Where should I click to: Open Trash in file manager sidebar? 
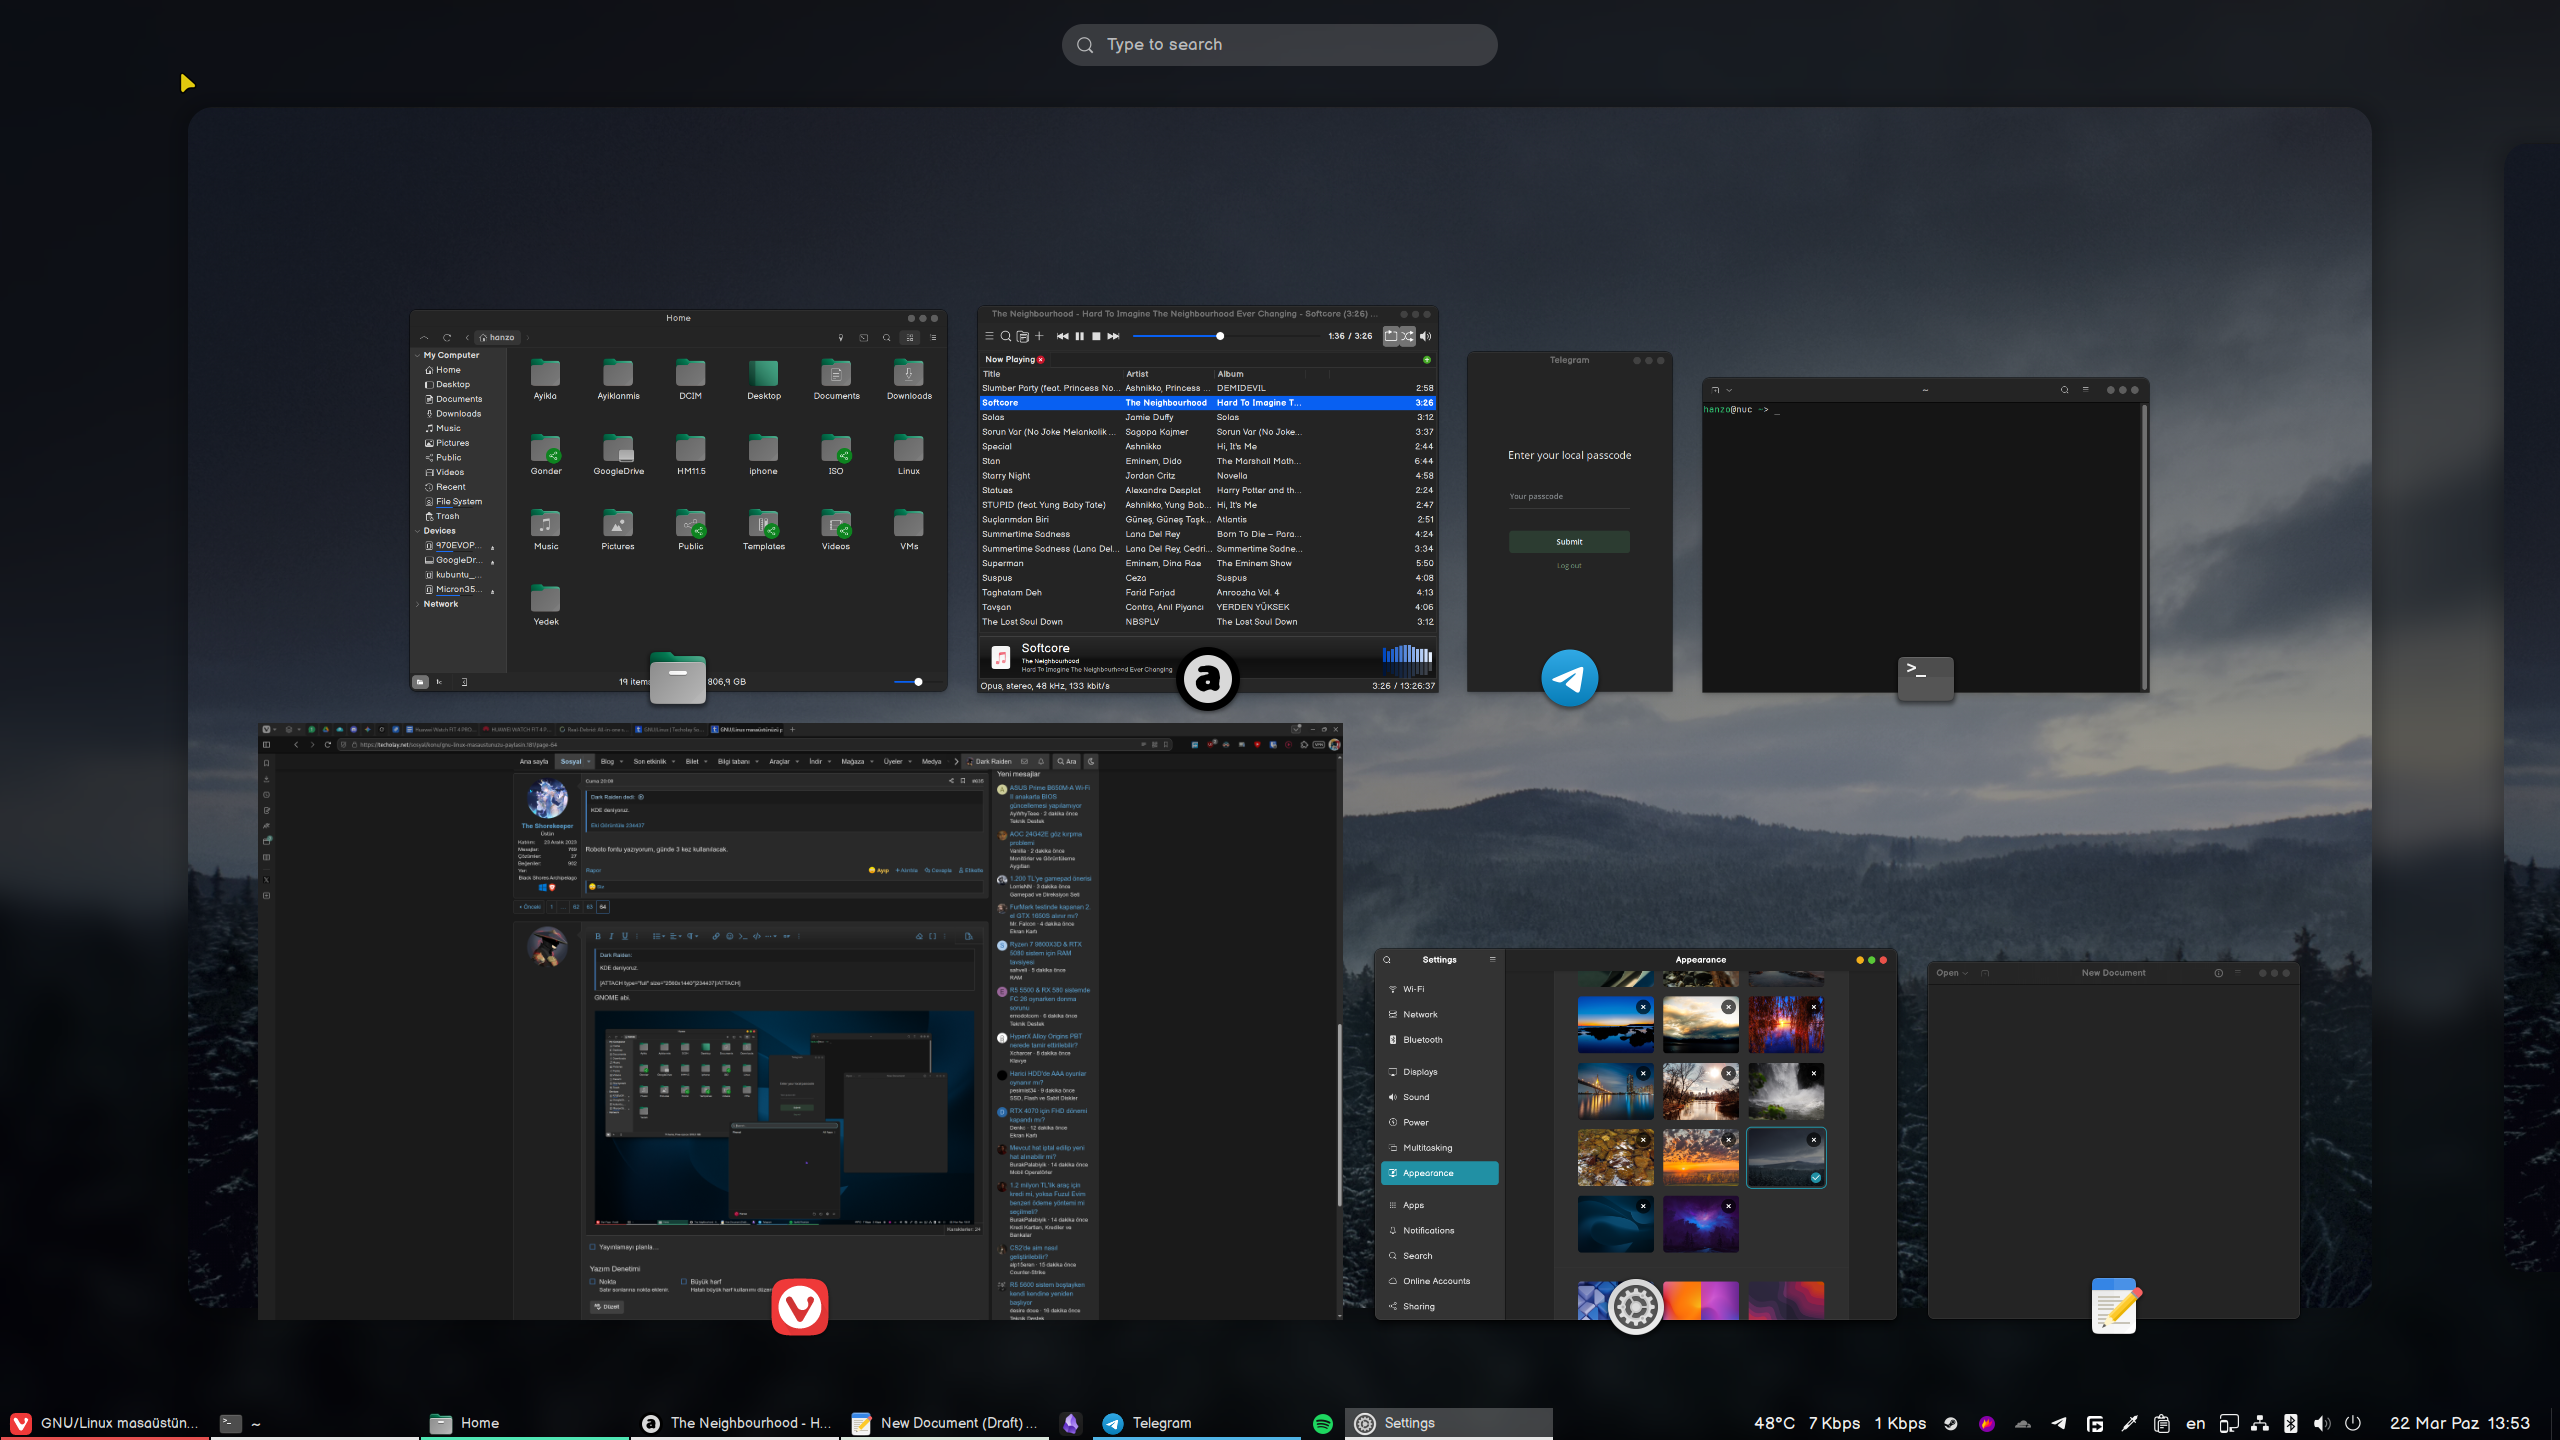point(447,517)
